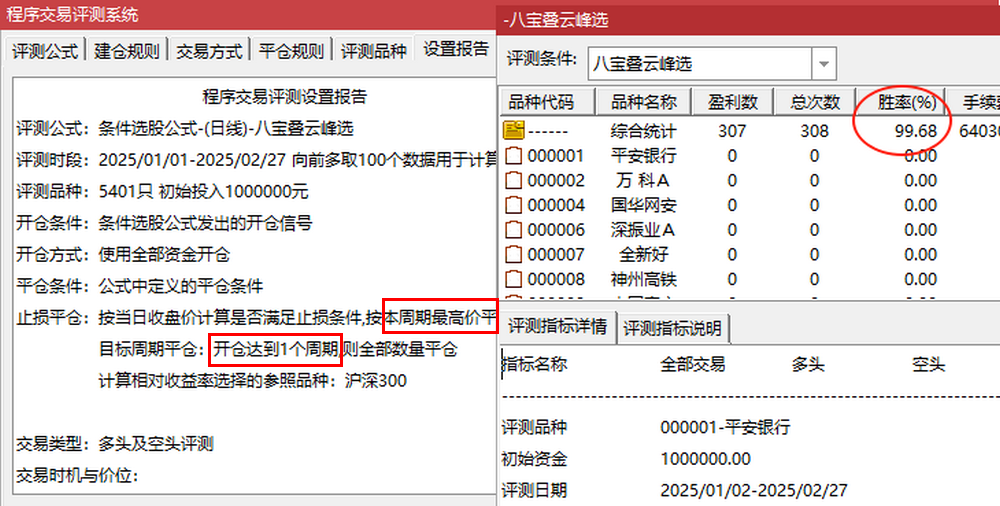Switch to the 建仓规则 tab
The height and width of the screenshot is (506, 1000).
[126, 50]
